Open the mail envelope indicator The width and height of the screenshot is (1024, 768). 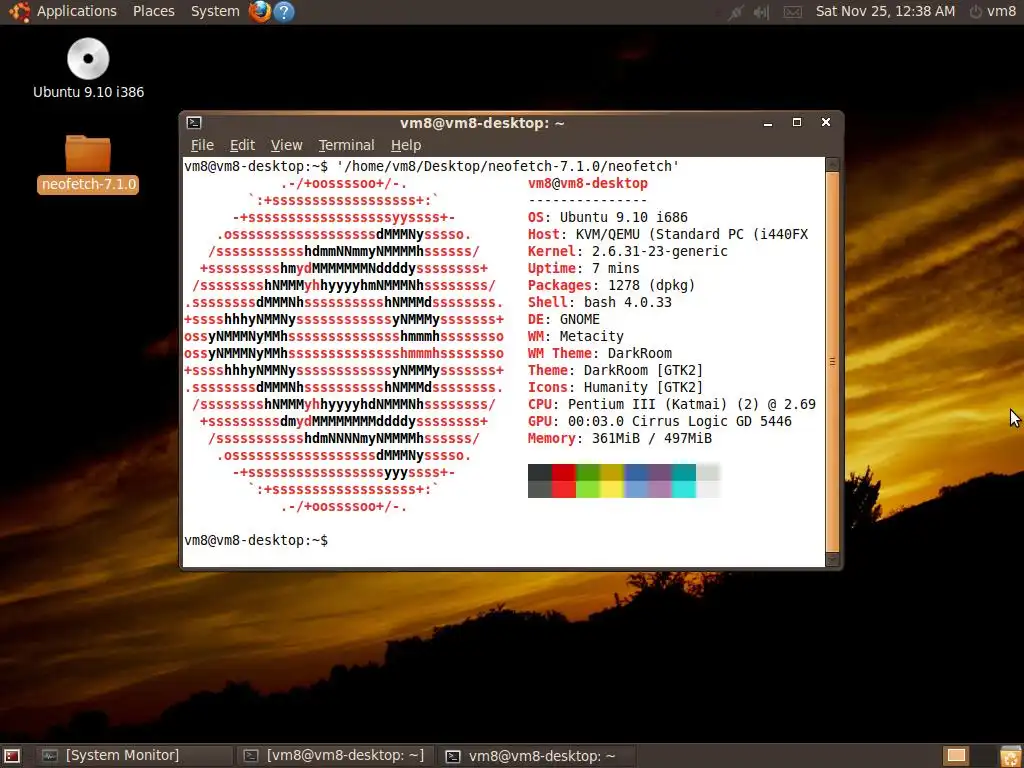click(x=792, y=12)
